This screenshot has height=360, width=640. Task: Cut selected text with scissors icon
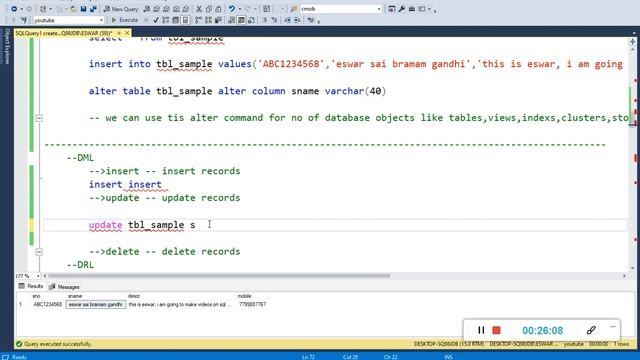point(199,9)
